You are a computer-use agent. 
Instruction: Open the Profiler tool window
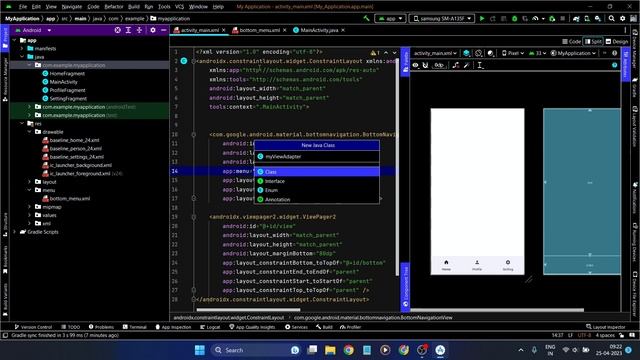pyautogui.click(x=350, y=327)
